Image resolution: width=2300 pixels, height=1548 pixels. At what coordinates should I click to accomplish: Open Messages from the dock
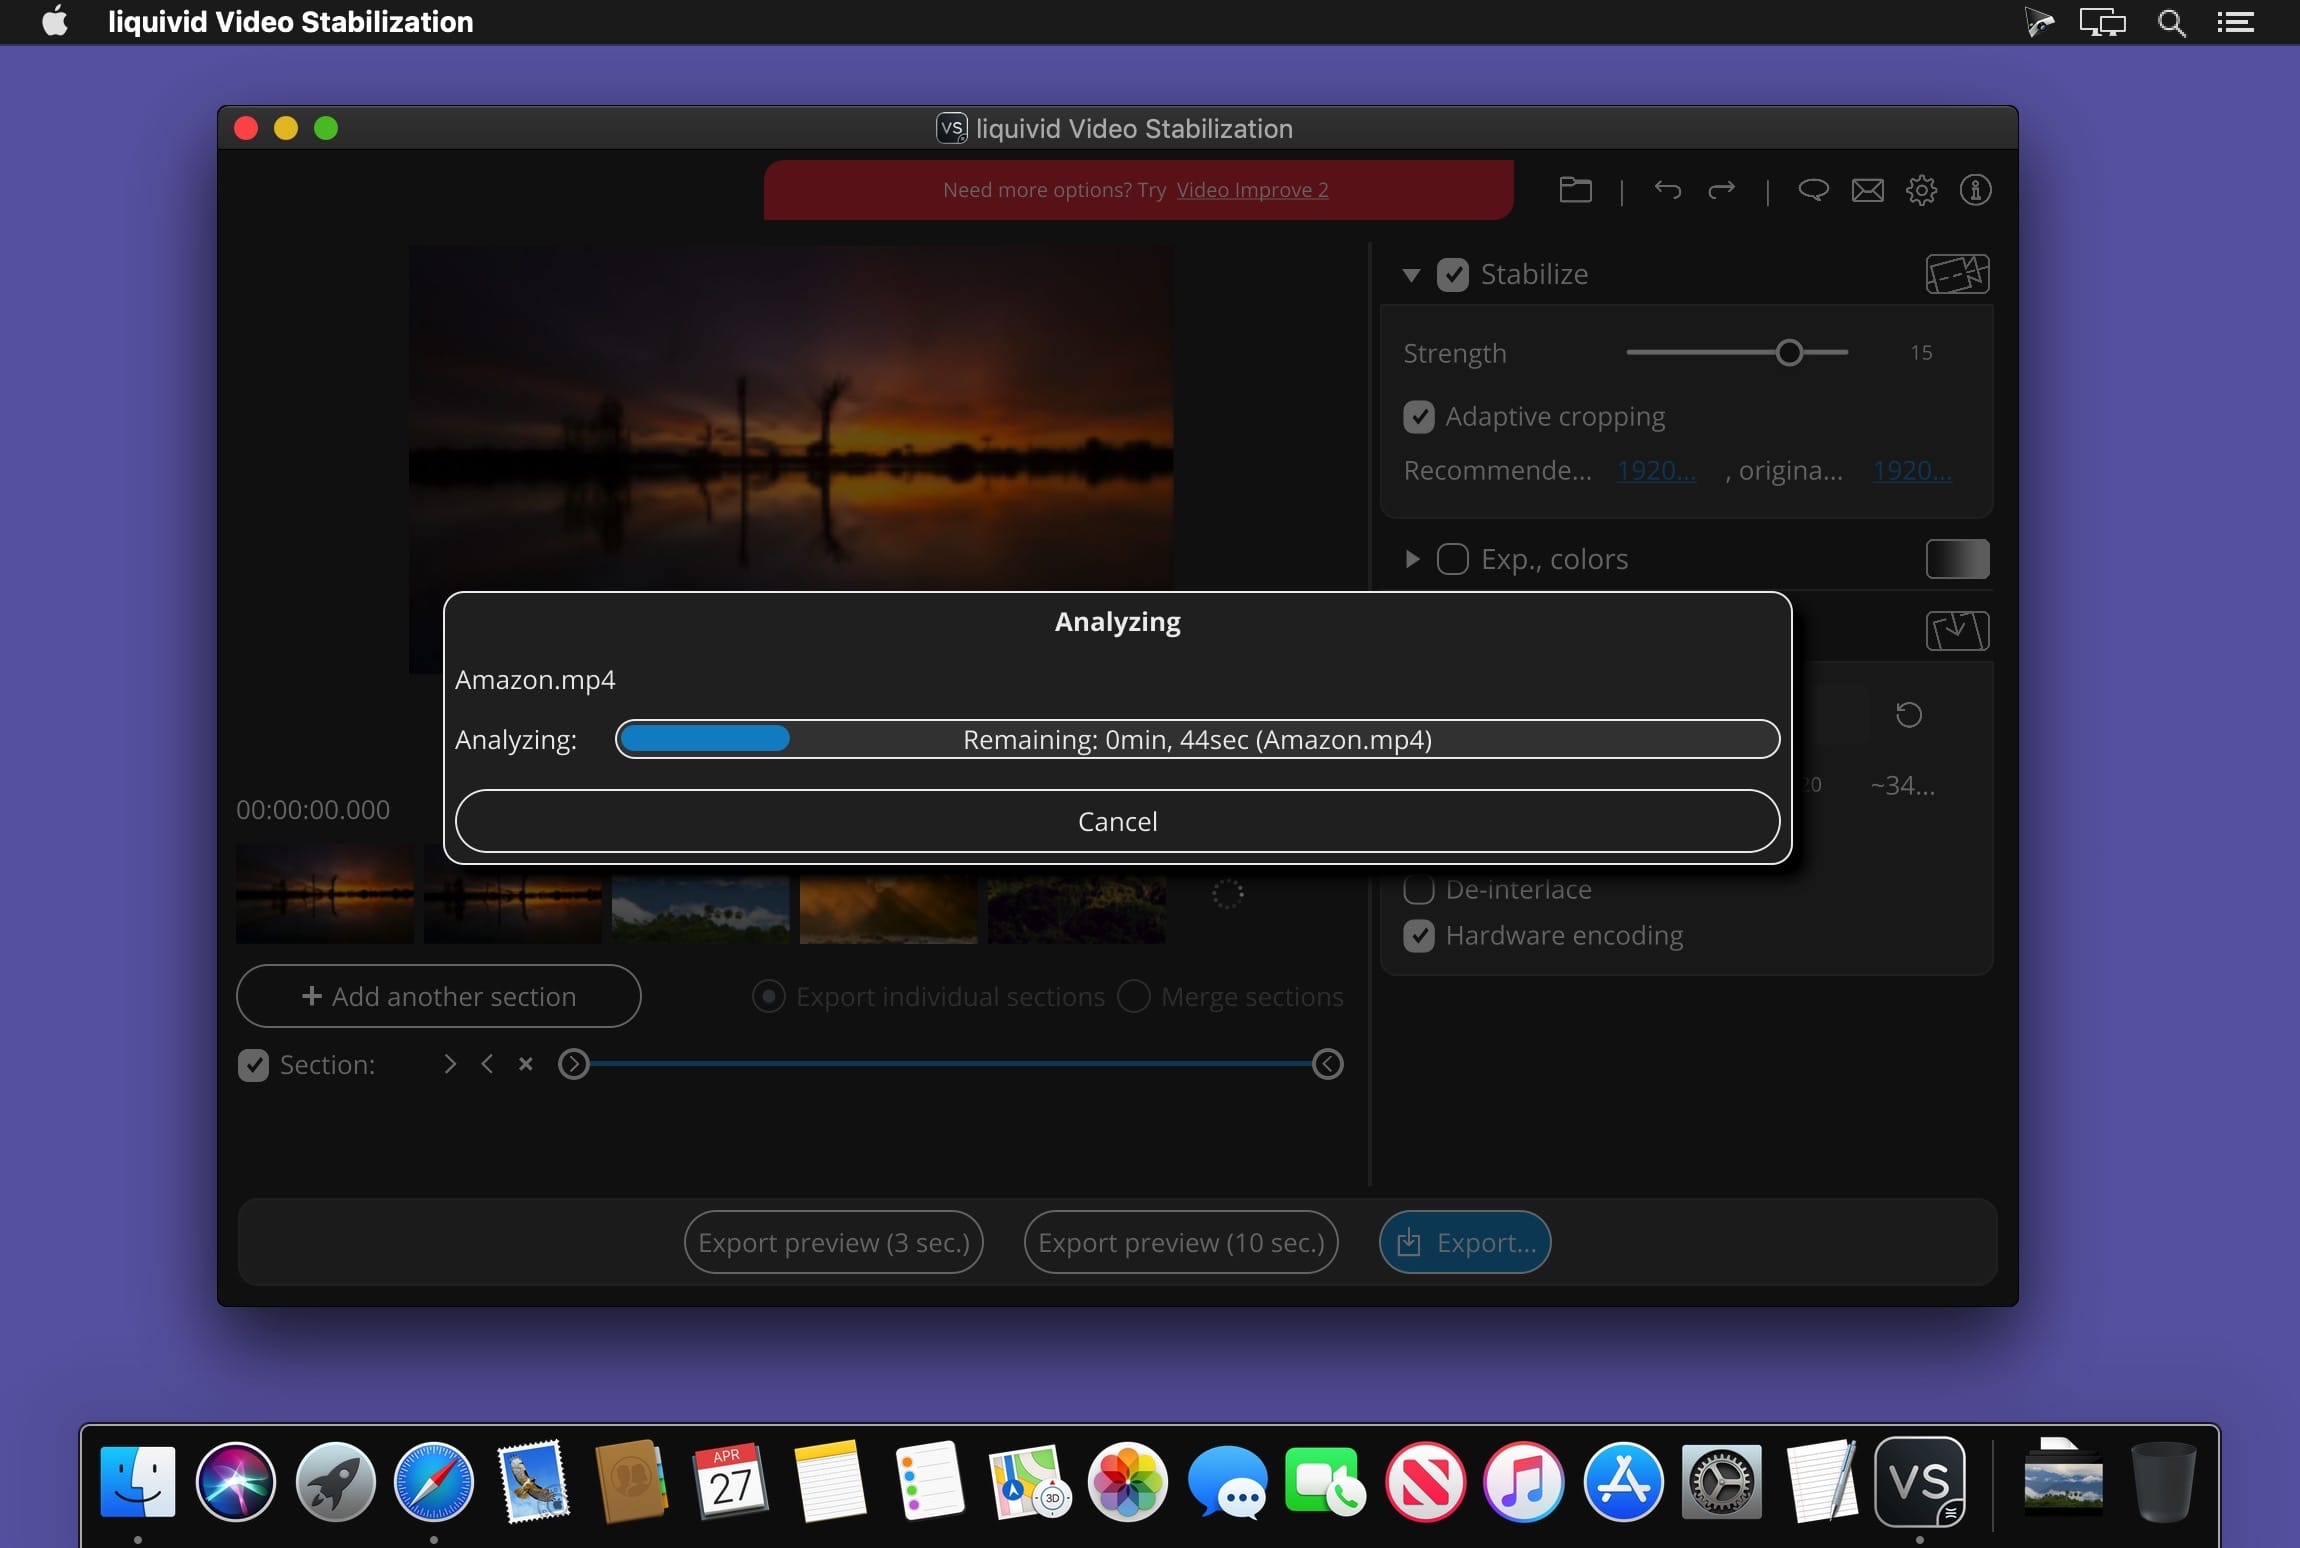[x=1226, y=1481]
